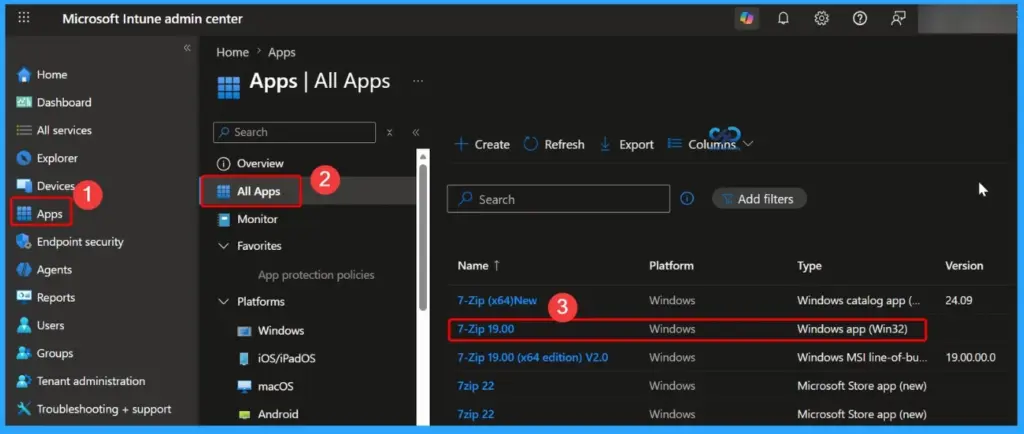Click Add filters button

(x=760, y=199)
